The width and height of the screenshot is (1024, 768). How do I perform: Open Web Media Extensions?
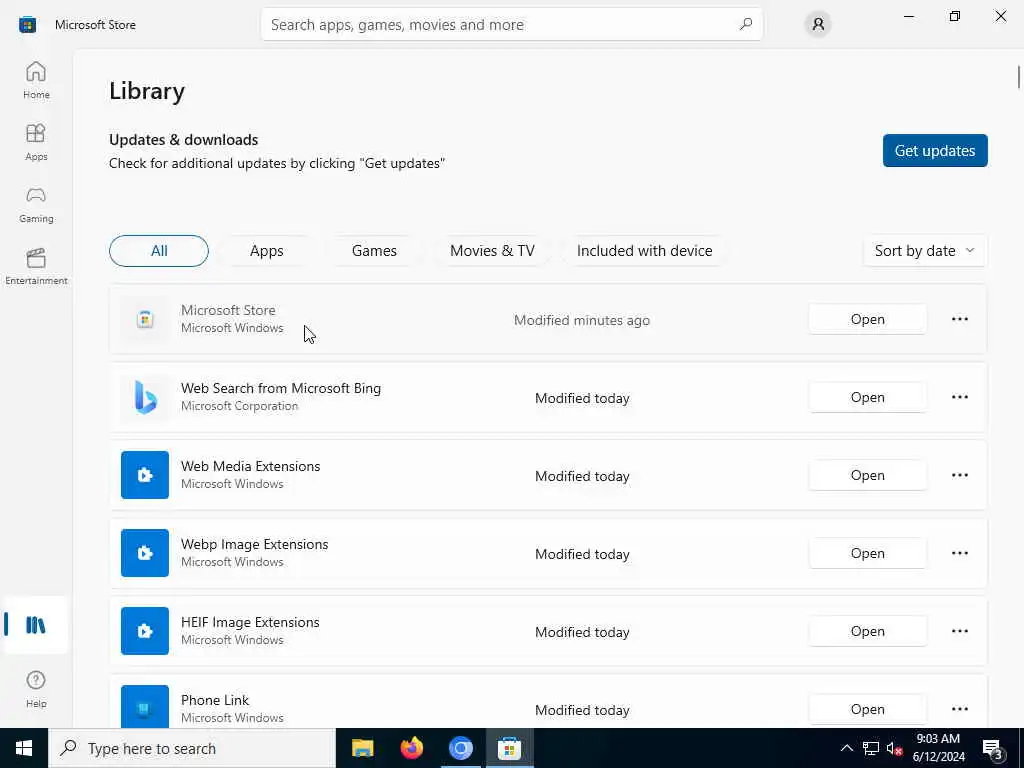coord(867,475)
